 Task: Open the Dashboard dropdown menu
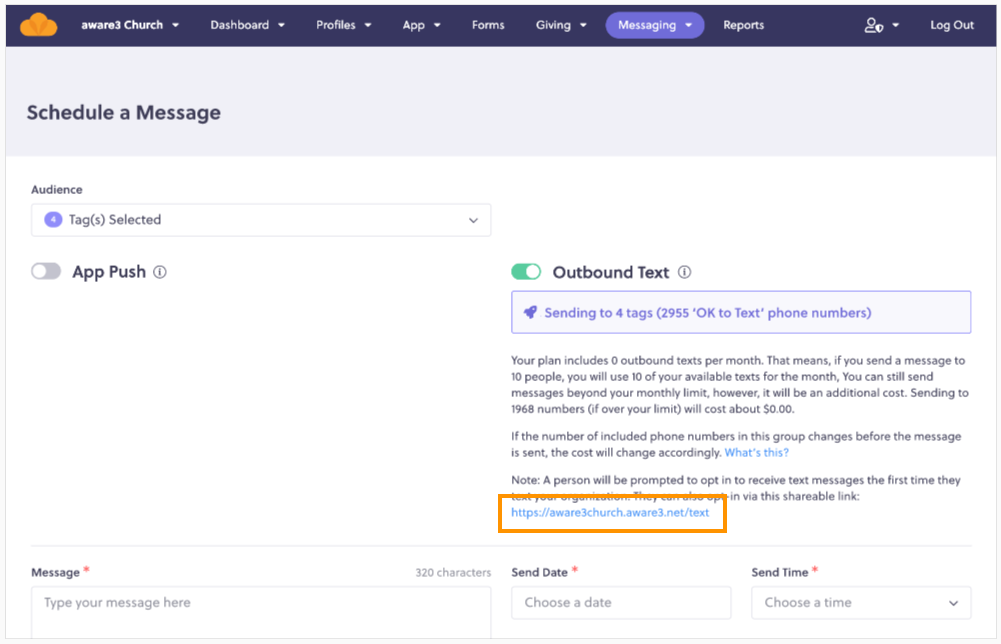click(x=248, y=25)
